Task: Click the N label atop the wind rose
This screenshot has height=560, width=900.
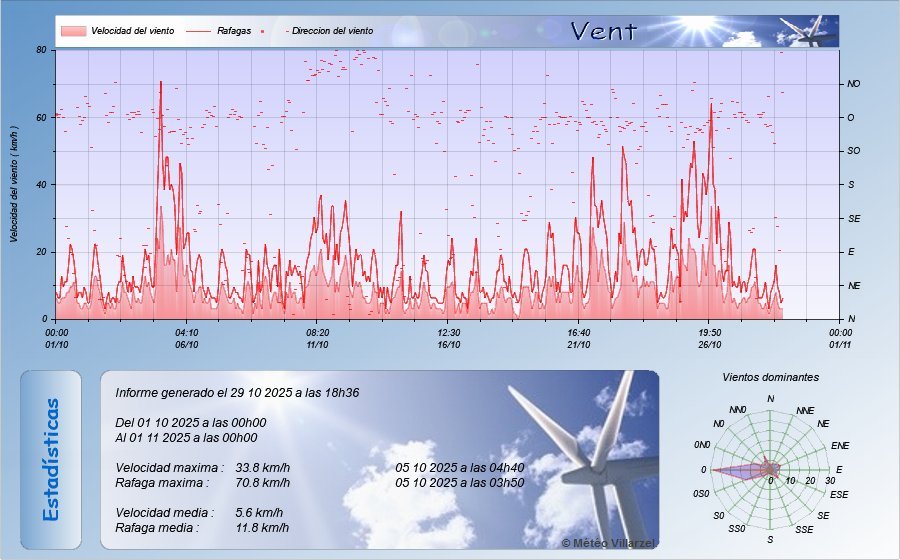Action: (x=770, y=399)
